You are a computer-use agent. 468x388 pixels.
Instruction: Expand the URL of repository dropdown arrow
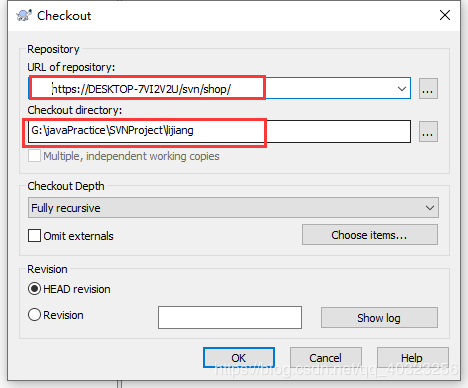(x=402, y=89)
